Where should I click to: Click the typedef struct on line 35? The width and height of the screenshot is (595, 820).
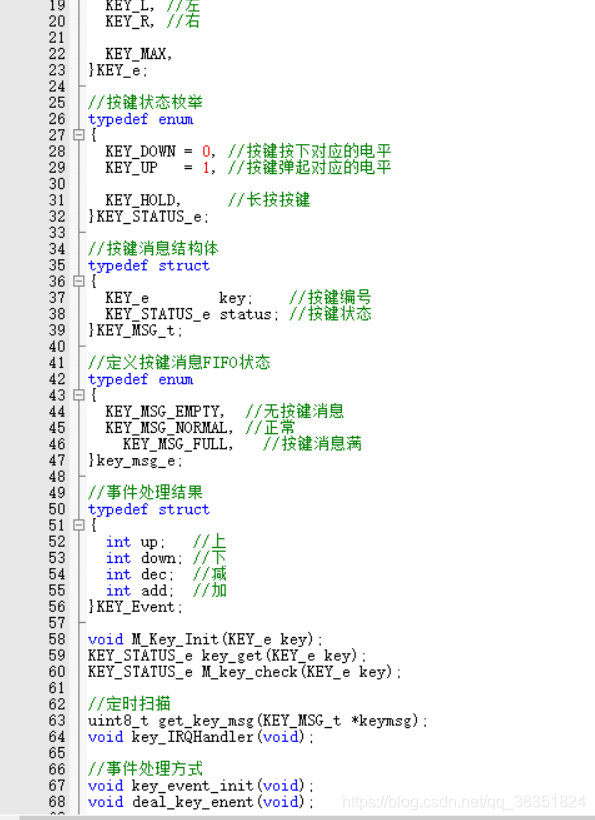click(x=149, y=265)
